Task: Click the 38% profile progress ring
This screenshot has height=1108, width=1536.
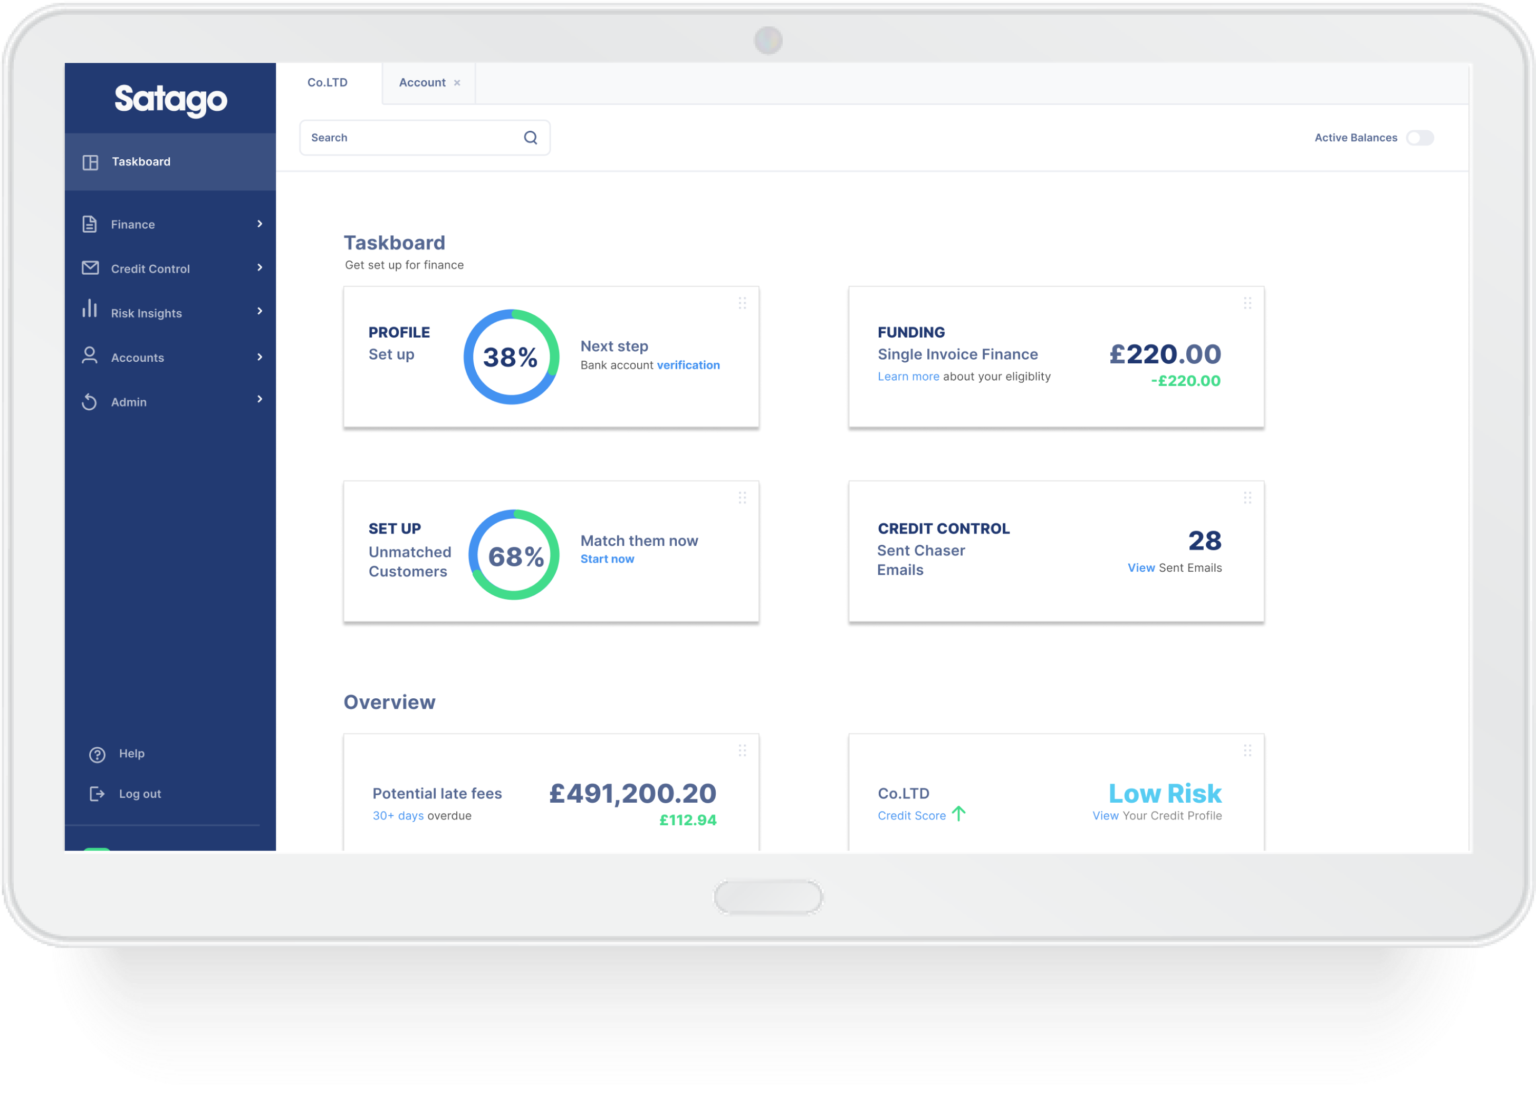Action: point(511,357)
